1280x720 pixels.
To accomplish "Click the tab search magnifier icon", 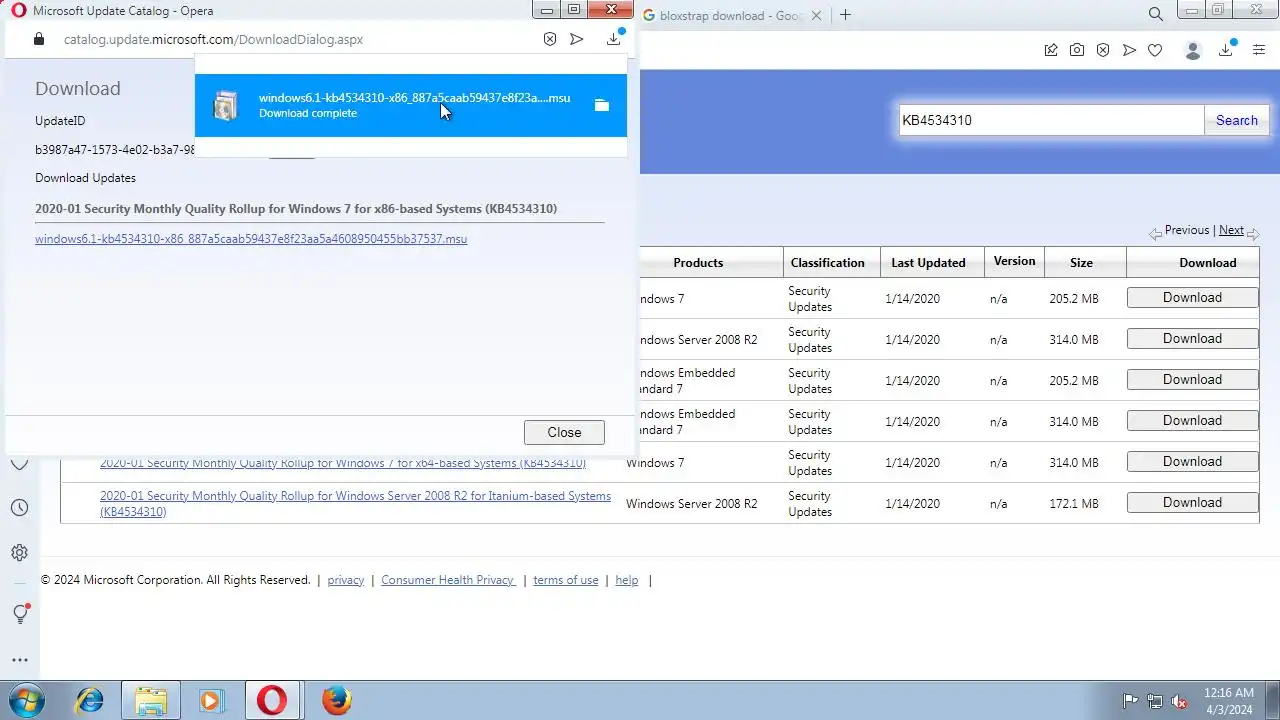I will [1155, 14].
